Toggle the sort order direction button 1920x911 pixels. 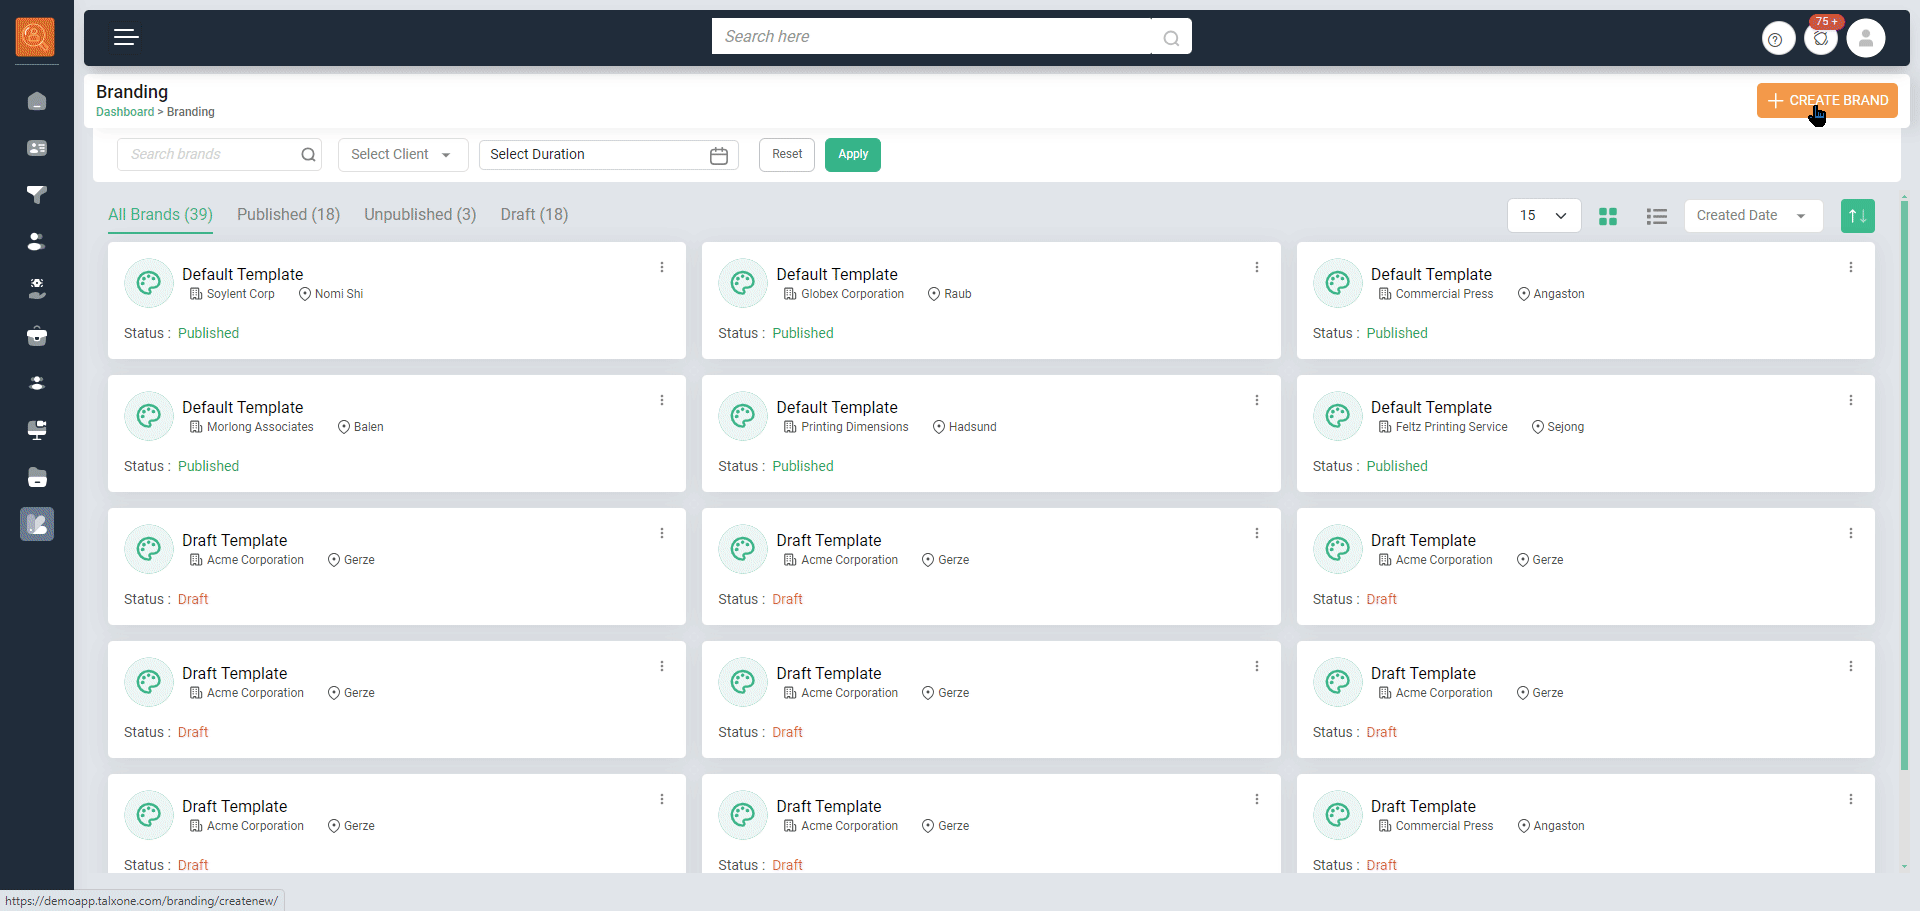pos(1857,216)
